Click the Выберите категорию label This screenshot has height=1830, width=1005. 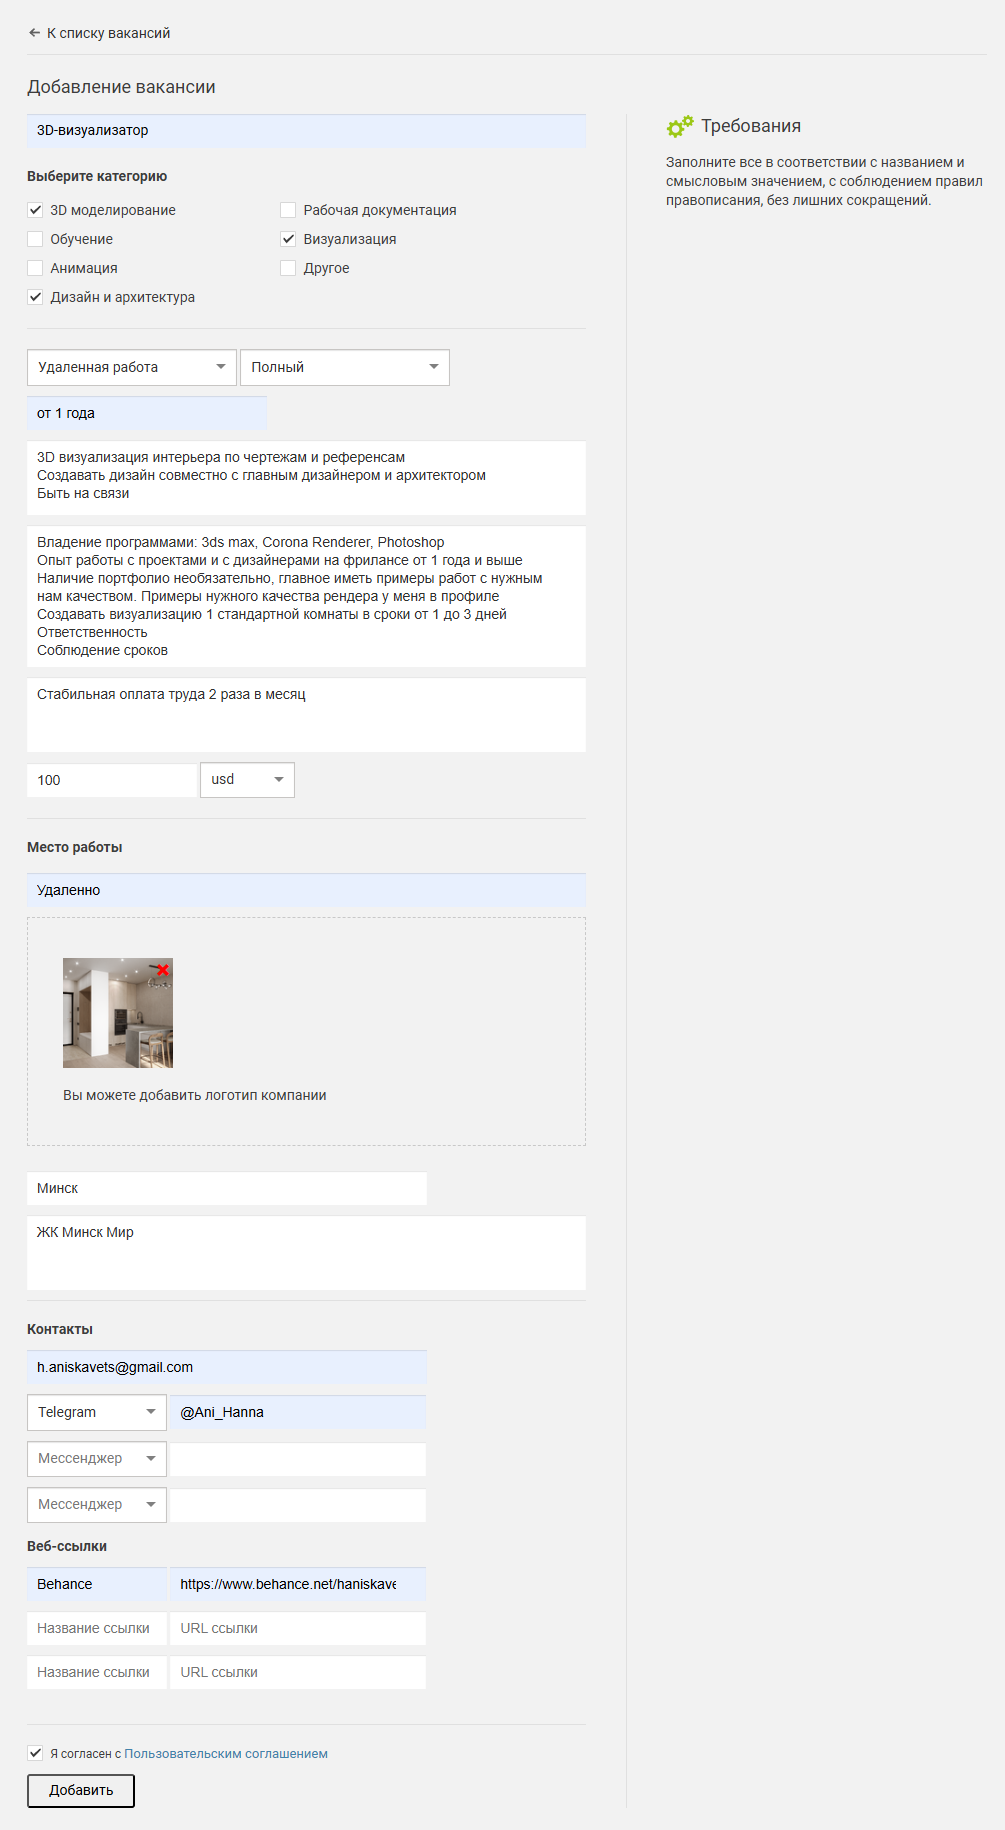click(97, 176)
